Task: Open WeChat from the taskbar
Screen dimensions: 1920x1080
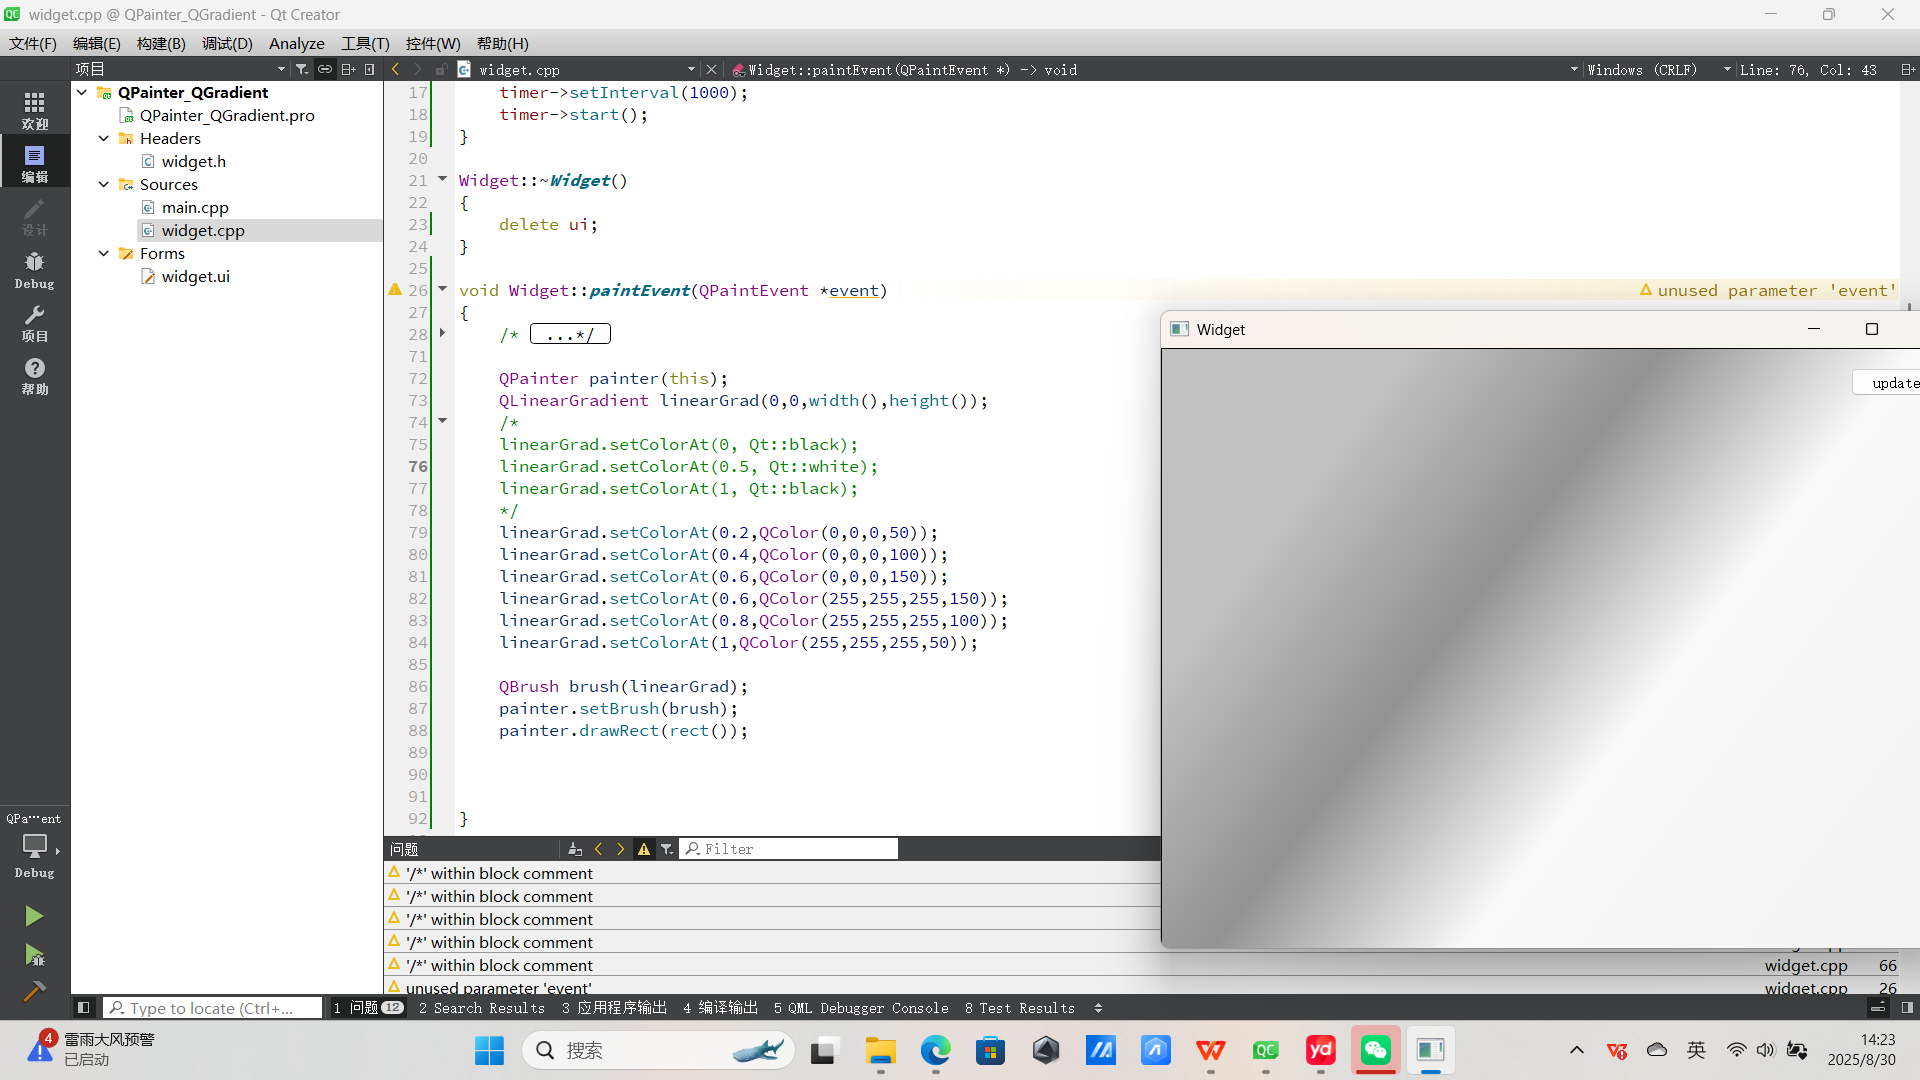Action: tap(1376, 1050)
